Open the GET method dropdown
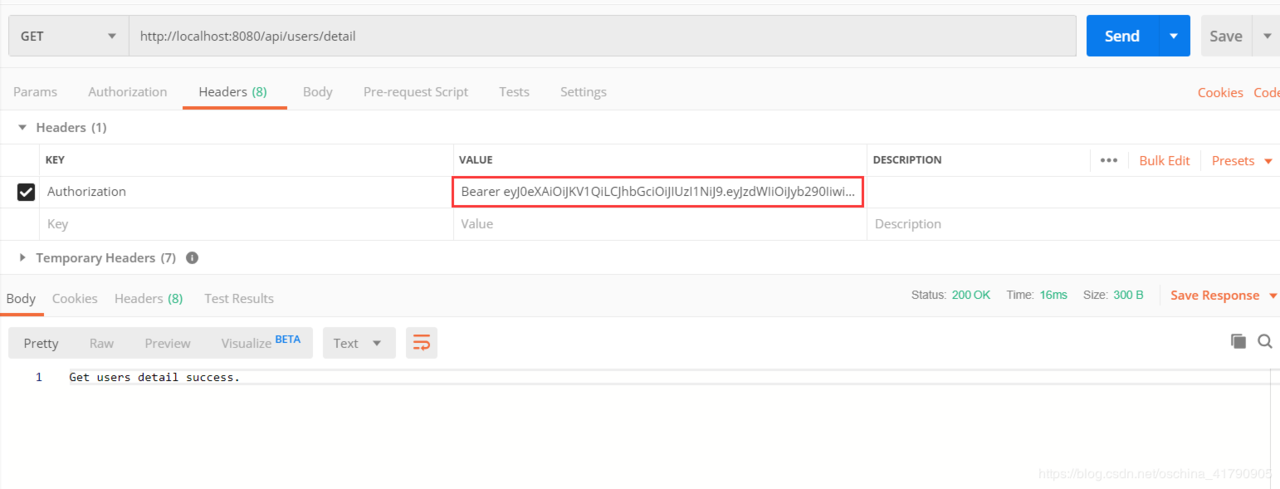 (68, 36)
